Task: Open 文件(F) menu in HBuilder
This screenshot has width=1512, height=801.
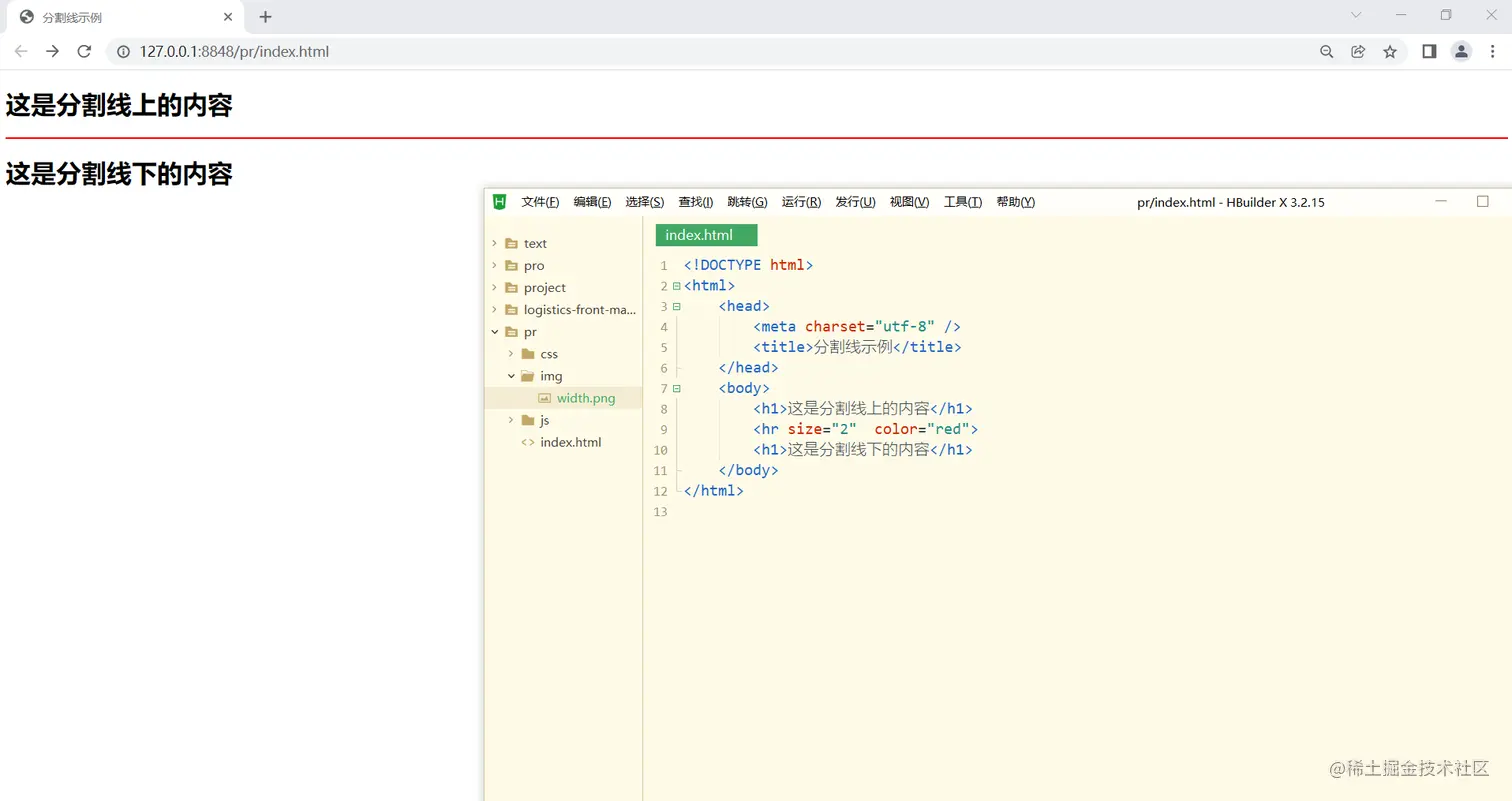Action: click(x=540, y=202)
